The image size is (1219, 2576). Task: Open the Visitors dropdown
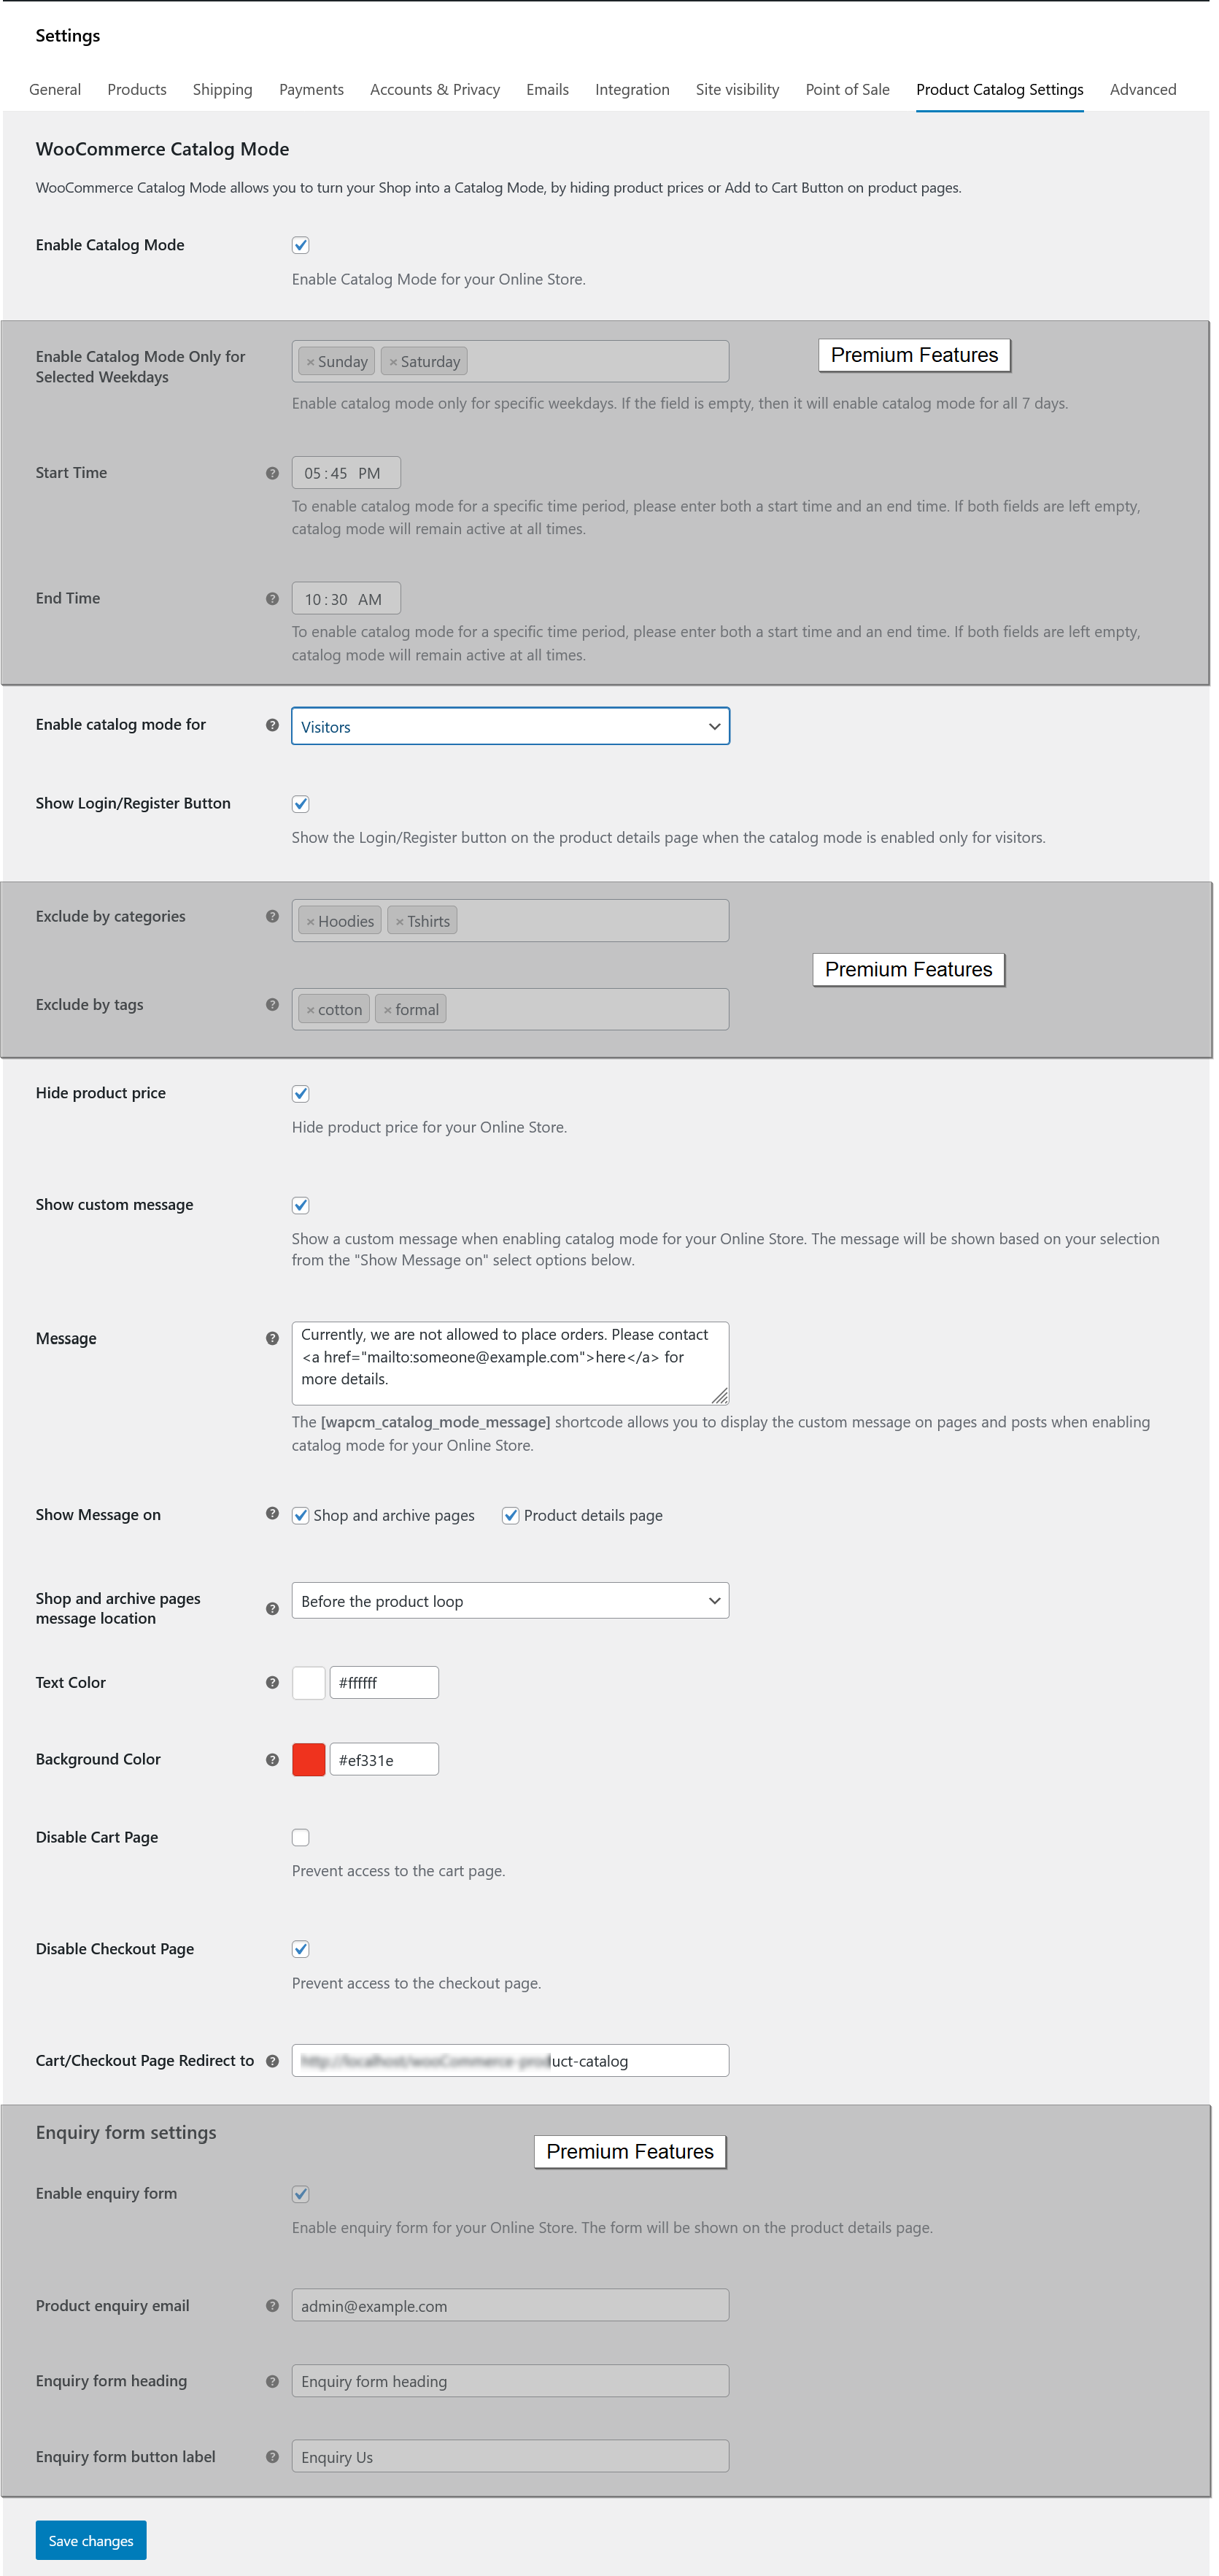510,726
